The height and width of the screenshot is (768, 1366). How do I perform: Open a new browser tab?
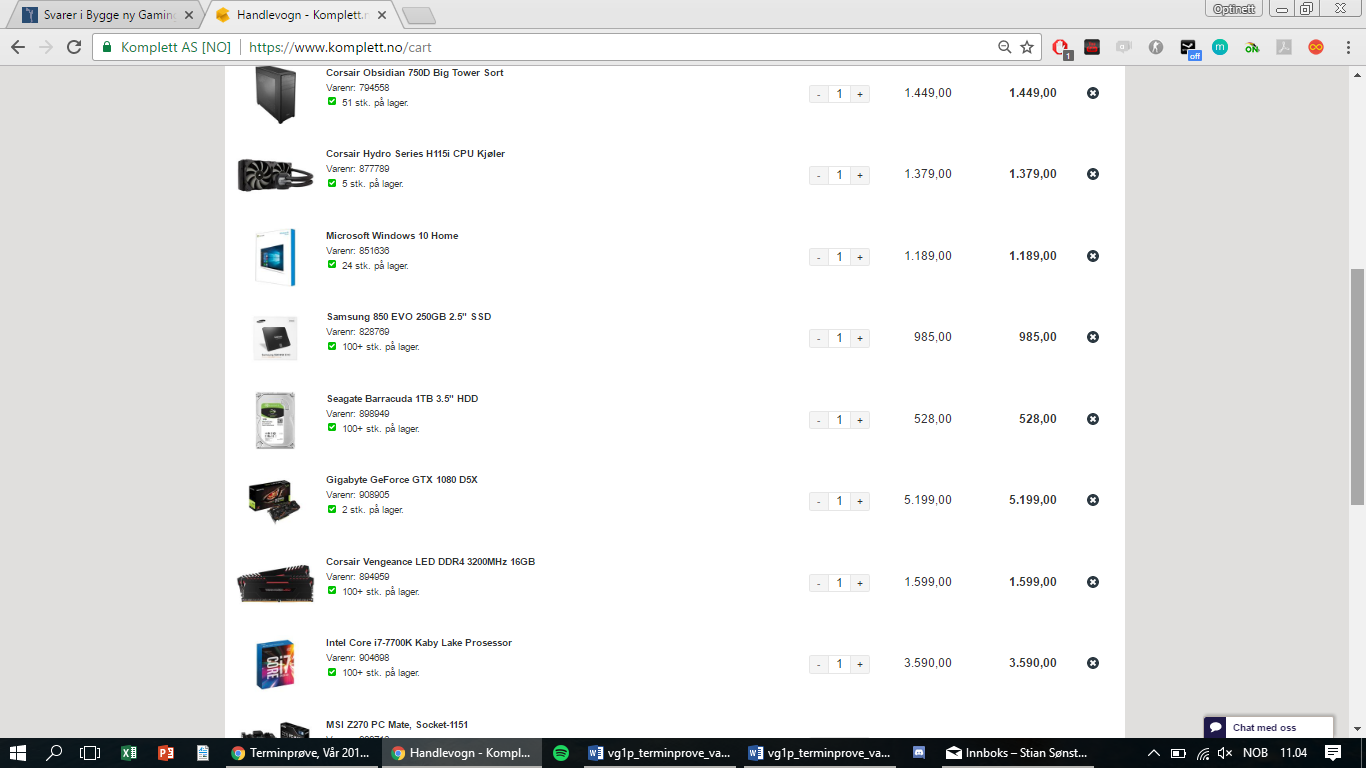click(x=419, y=16)
